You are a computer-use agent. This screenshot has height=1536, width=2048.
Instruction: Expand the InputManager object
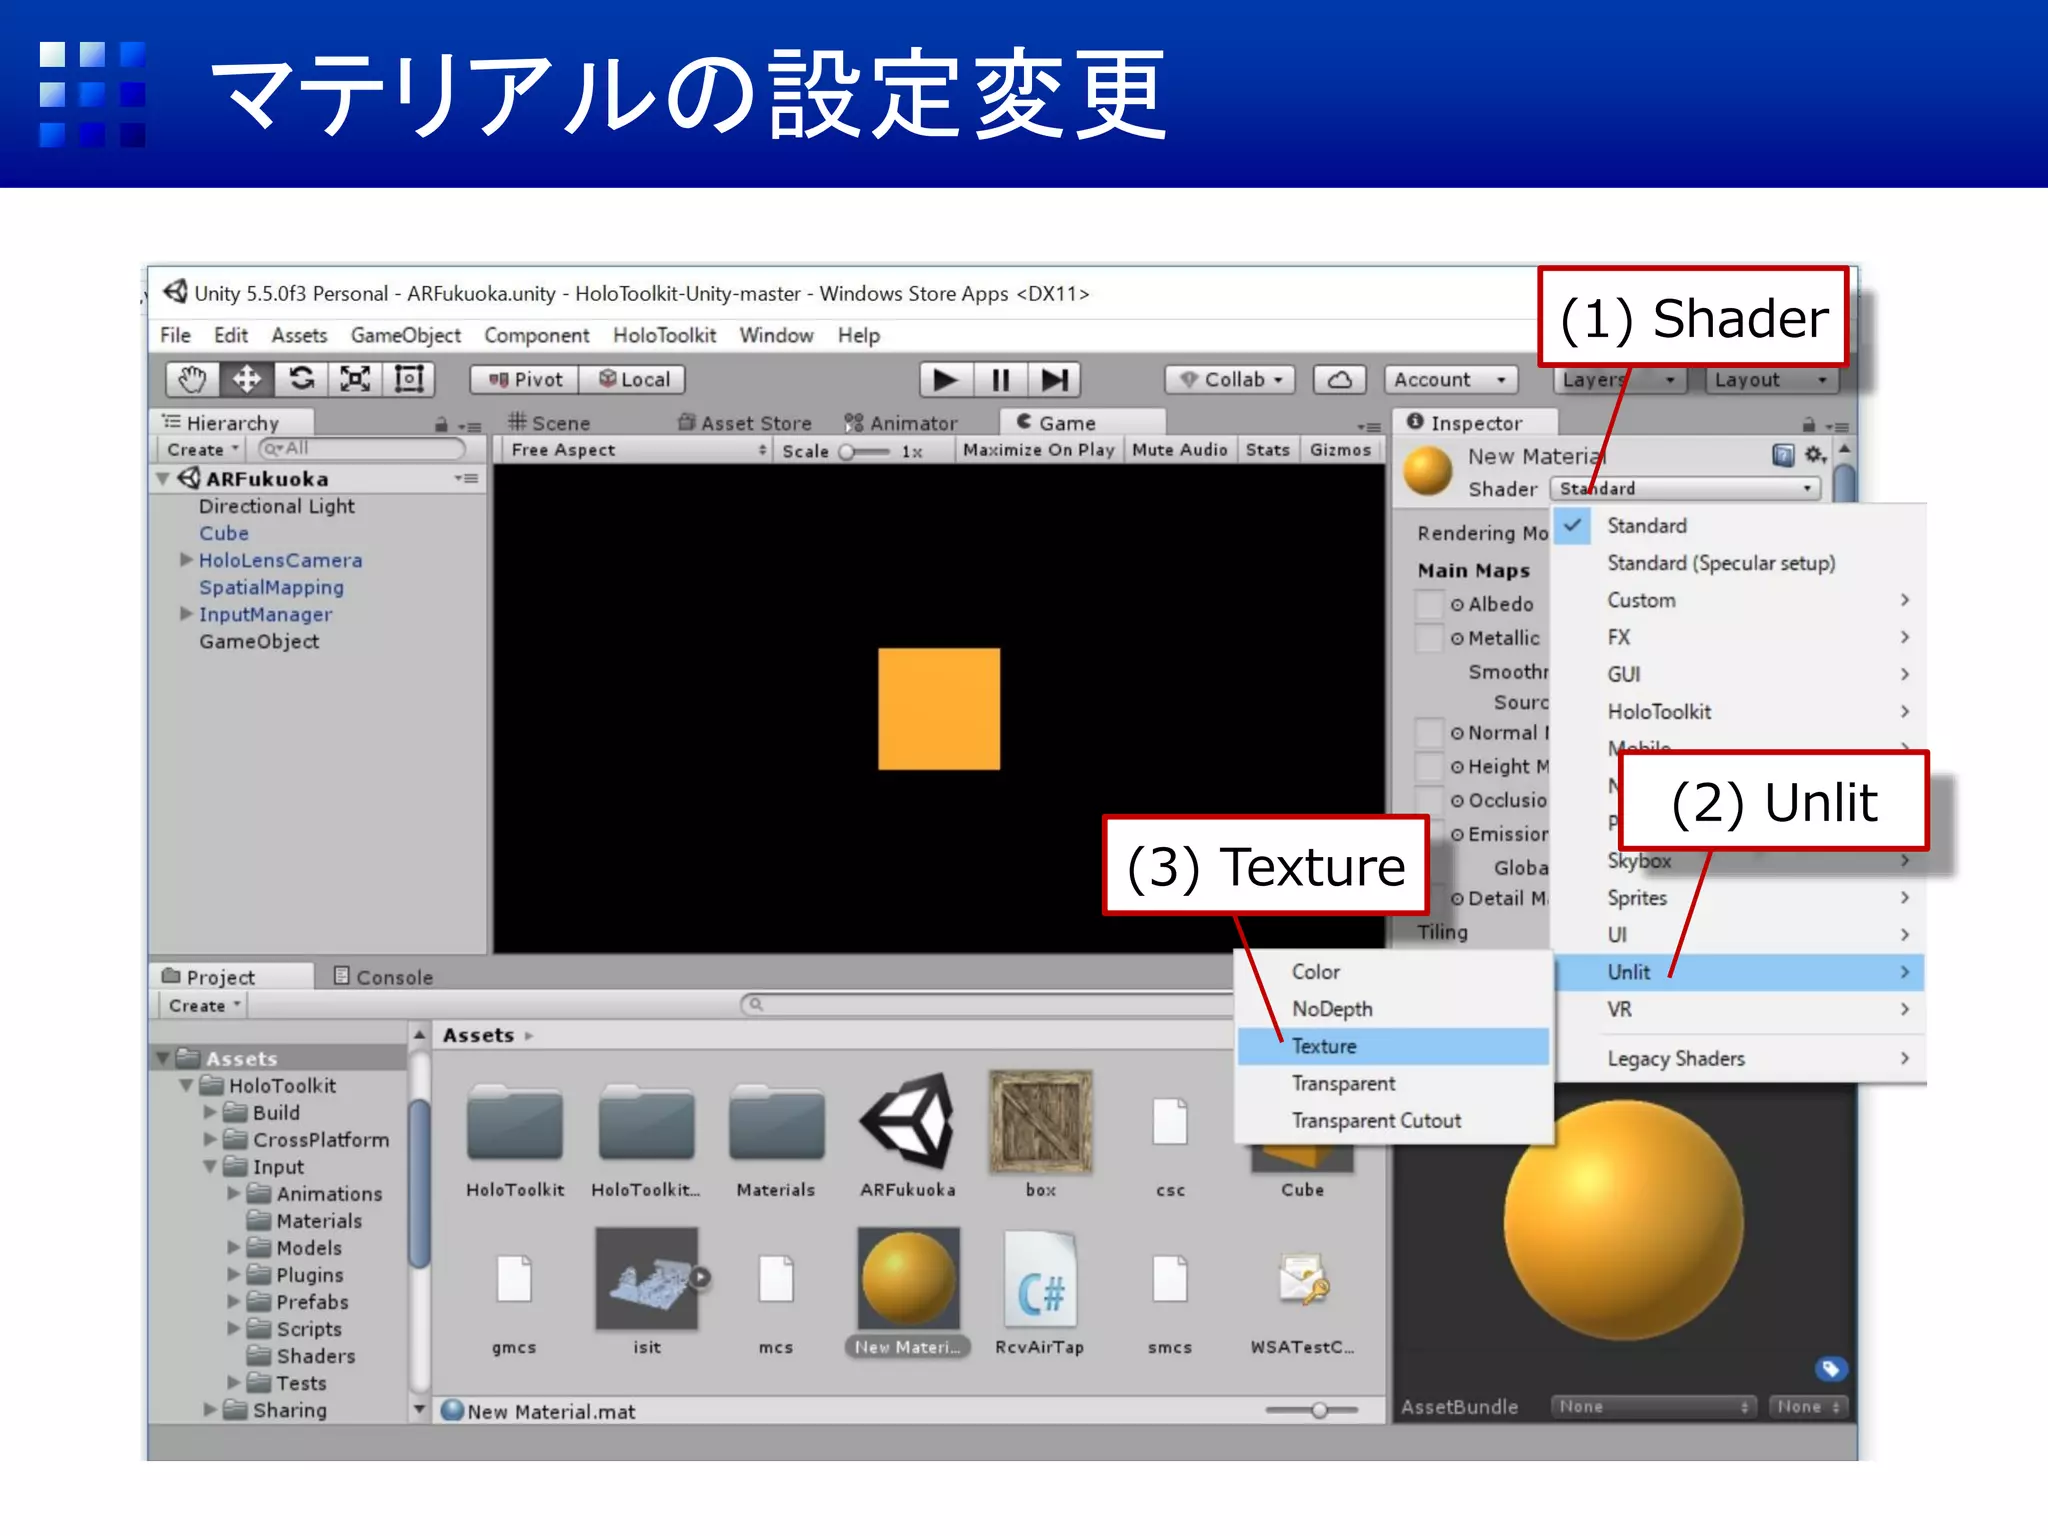coord(186,614)
